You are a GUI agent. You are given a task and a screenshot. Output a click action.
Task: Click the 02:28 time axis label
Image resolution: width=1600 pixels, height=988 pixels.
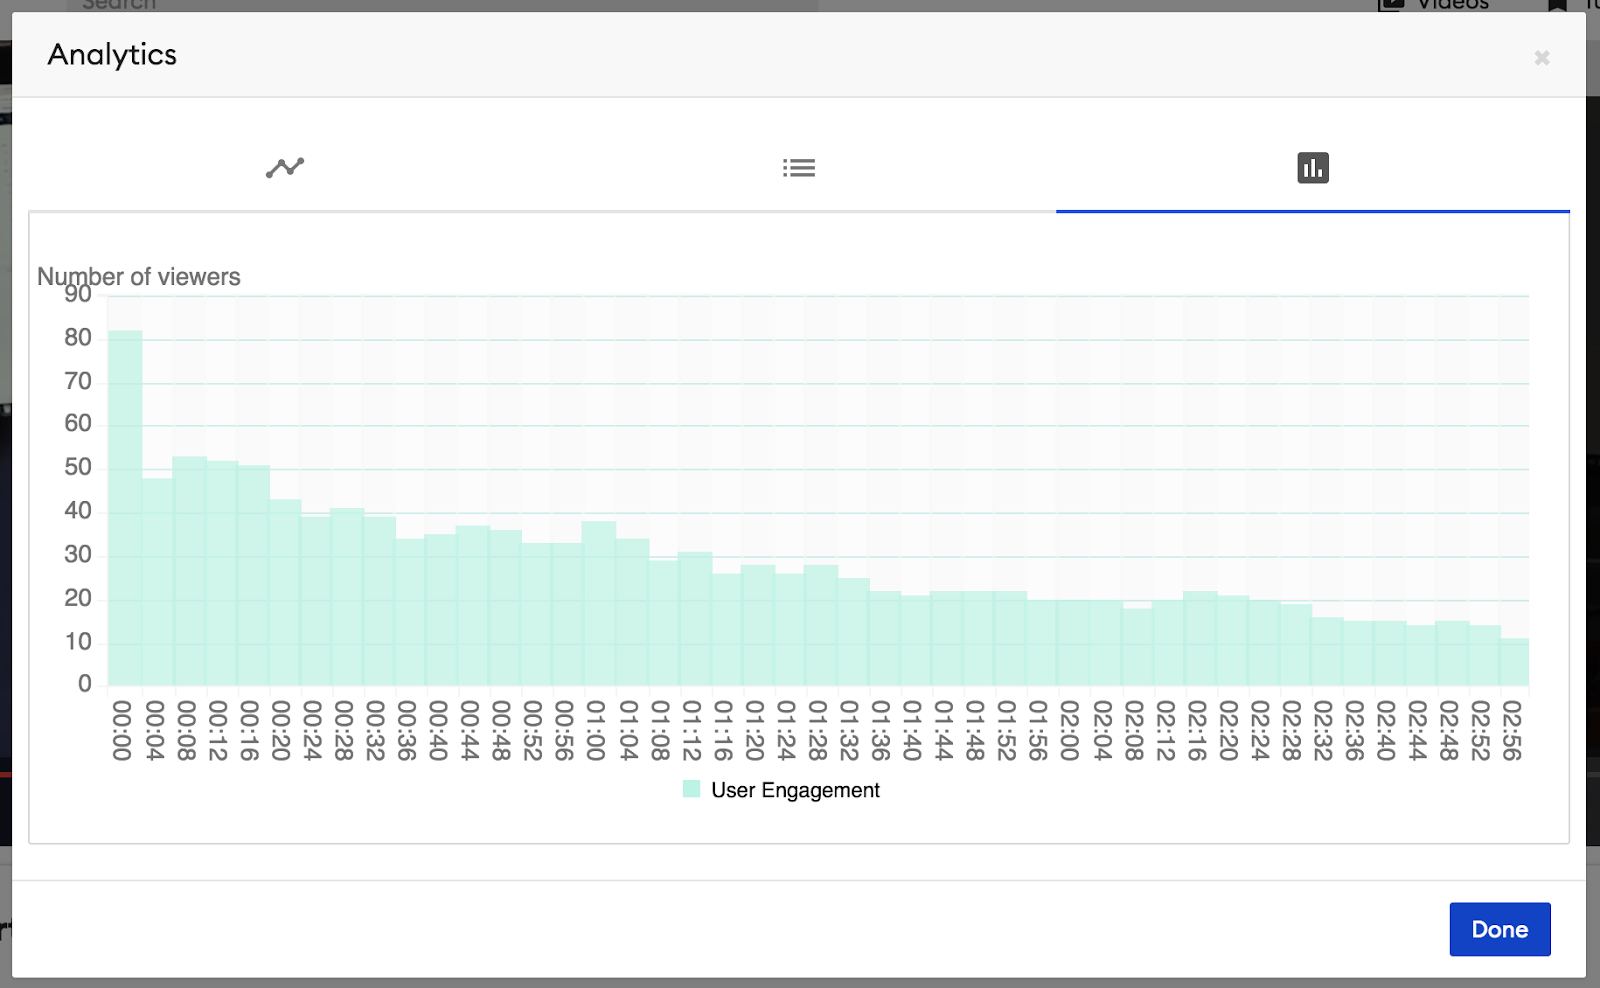click(1290, 731)
